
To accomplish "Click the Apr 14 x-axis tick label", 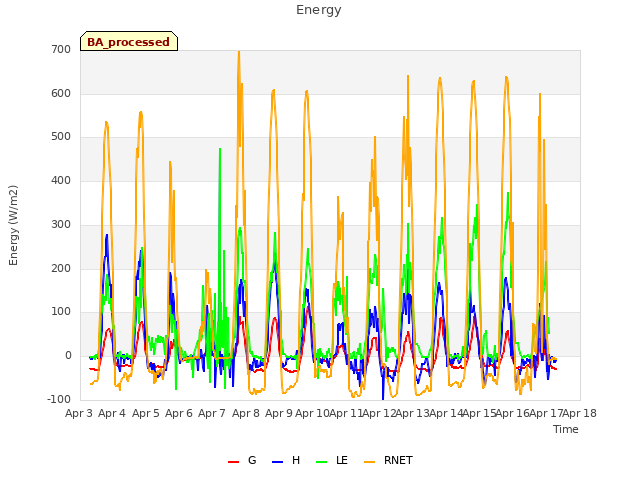I will coord(446,413).
